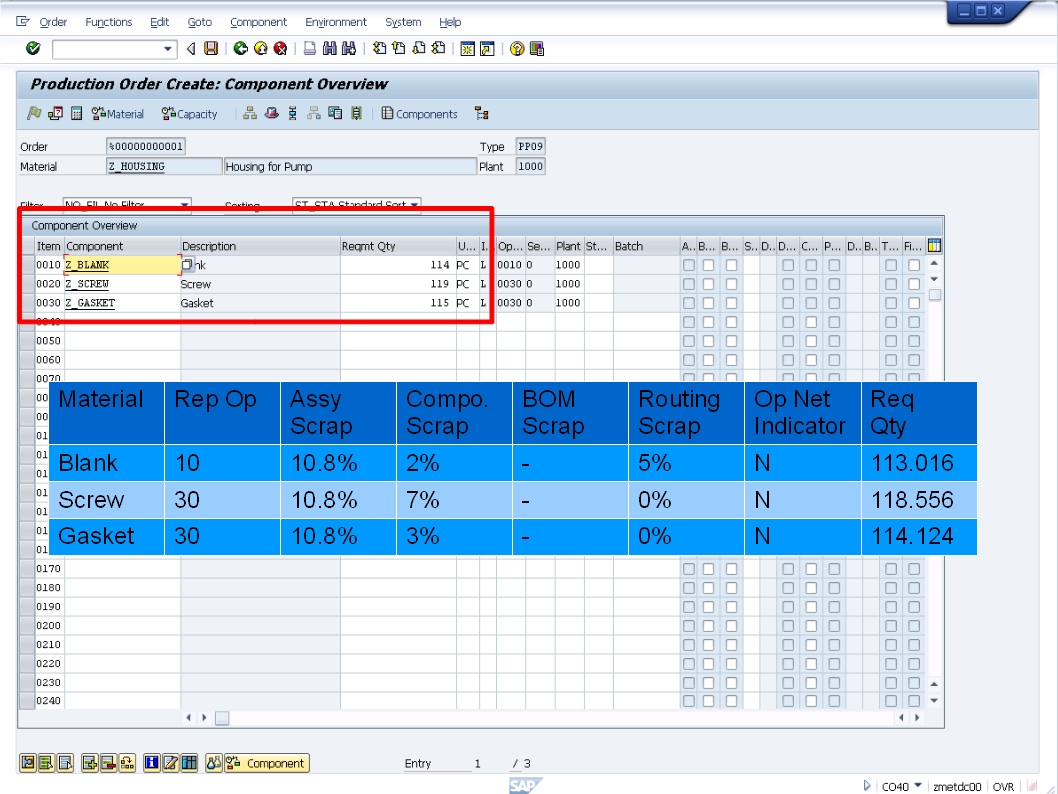This screenshot has height=794, width=1058.
Task: Open the Capacity check icon
Action: coord(190,113)
